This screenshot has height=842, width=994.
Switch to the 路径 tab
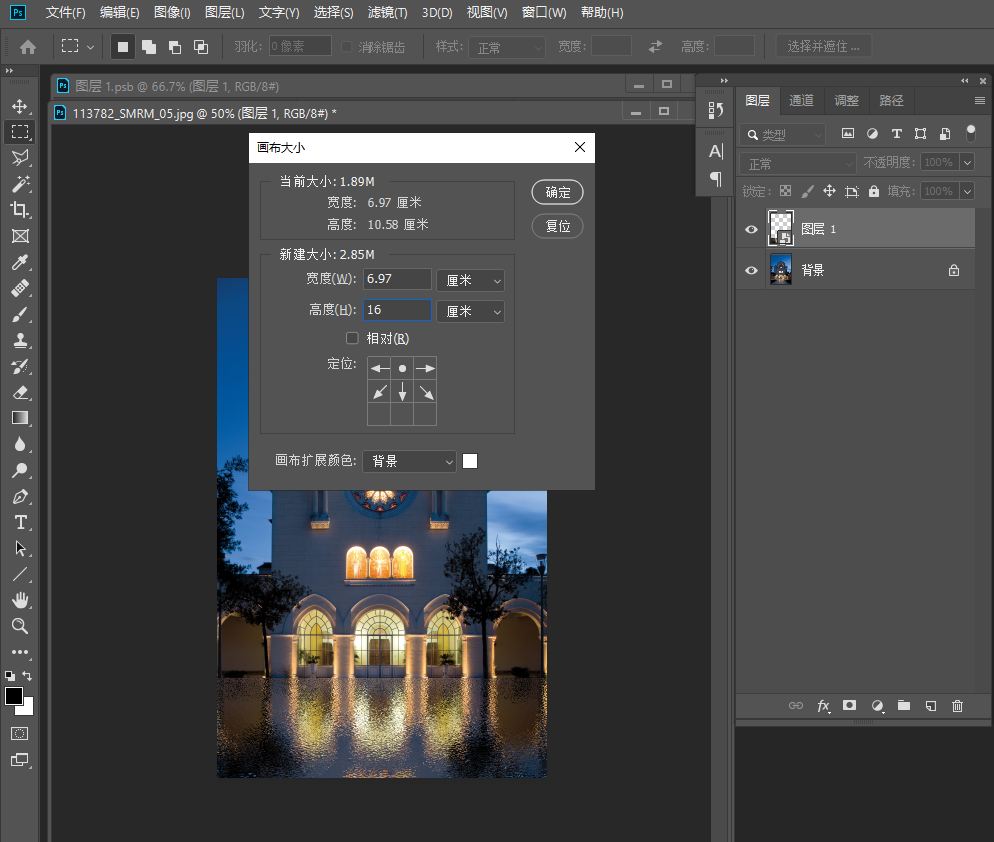(891, 100)
